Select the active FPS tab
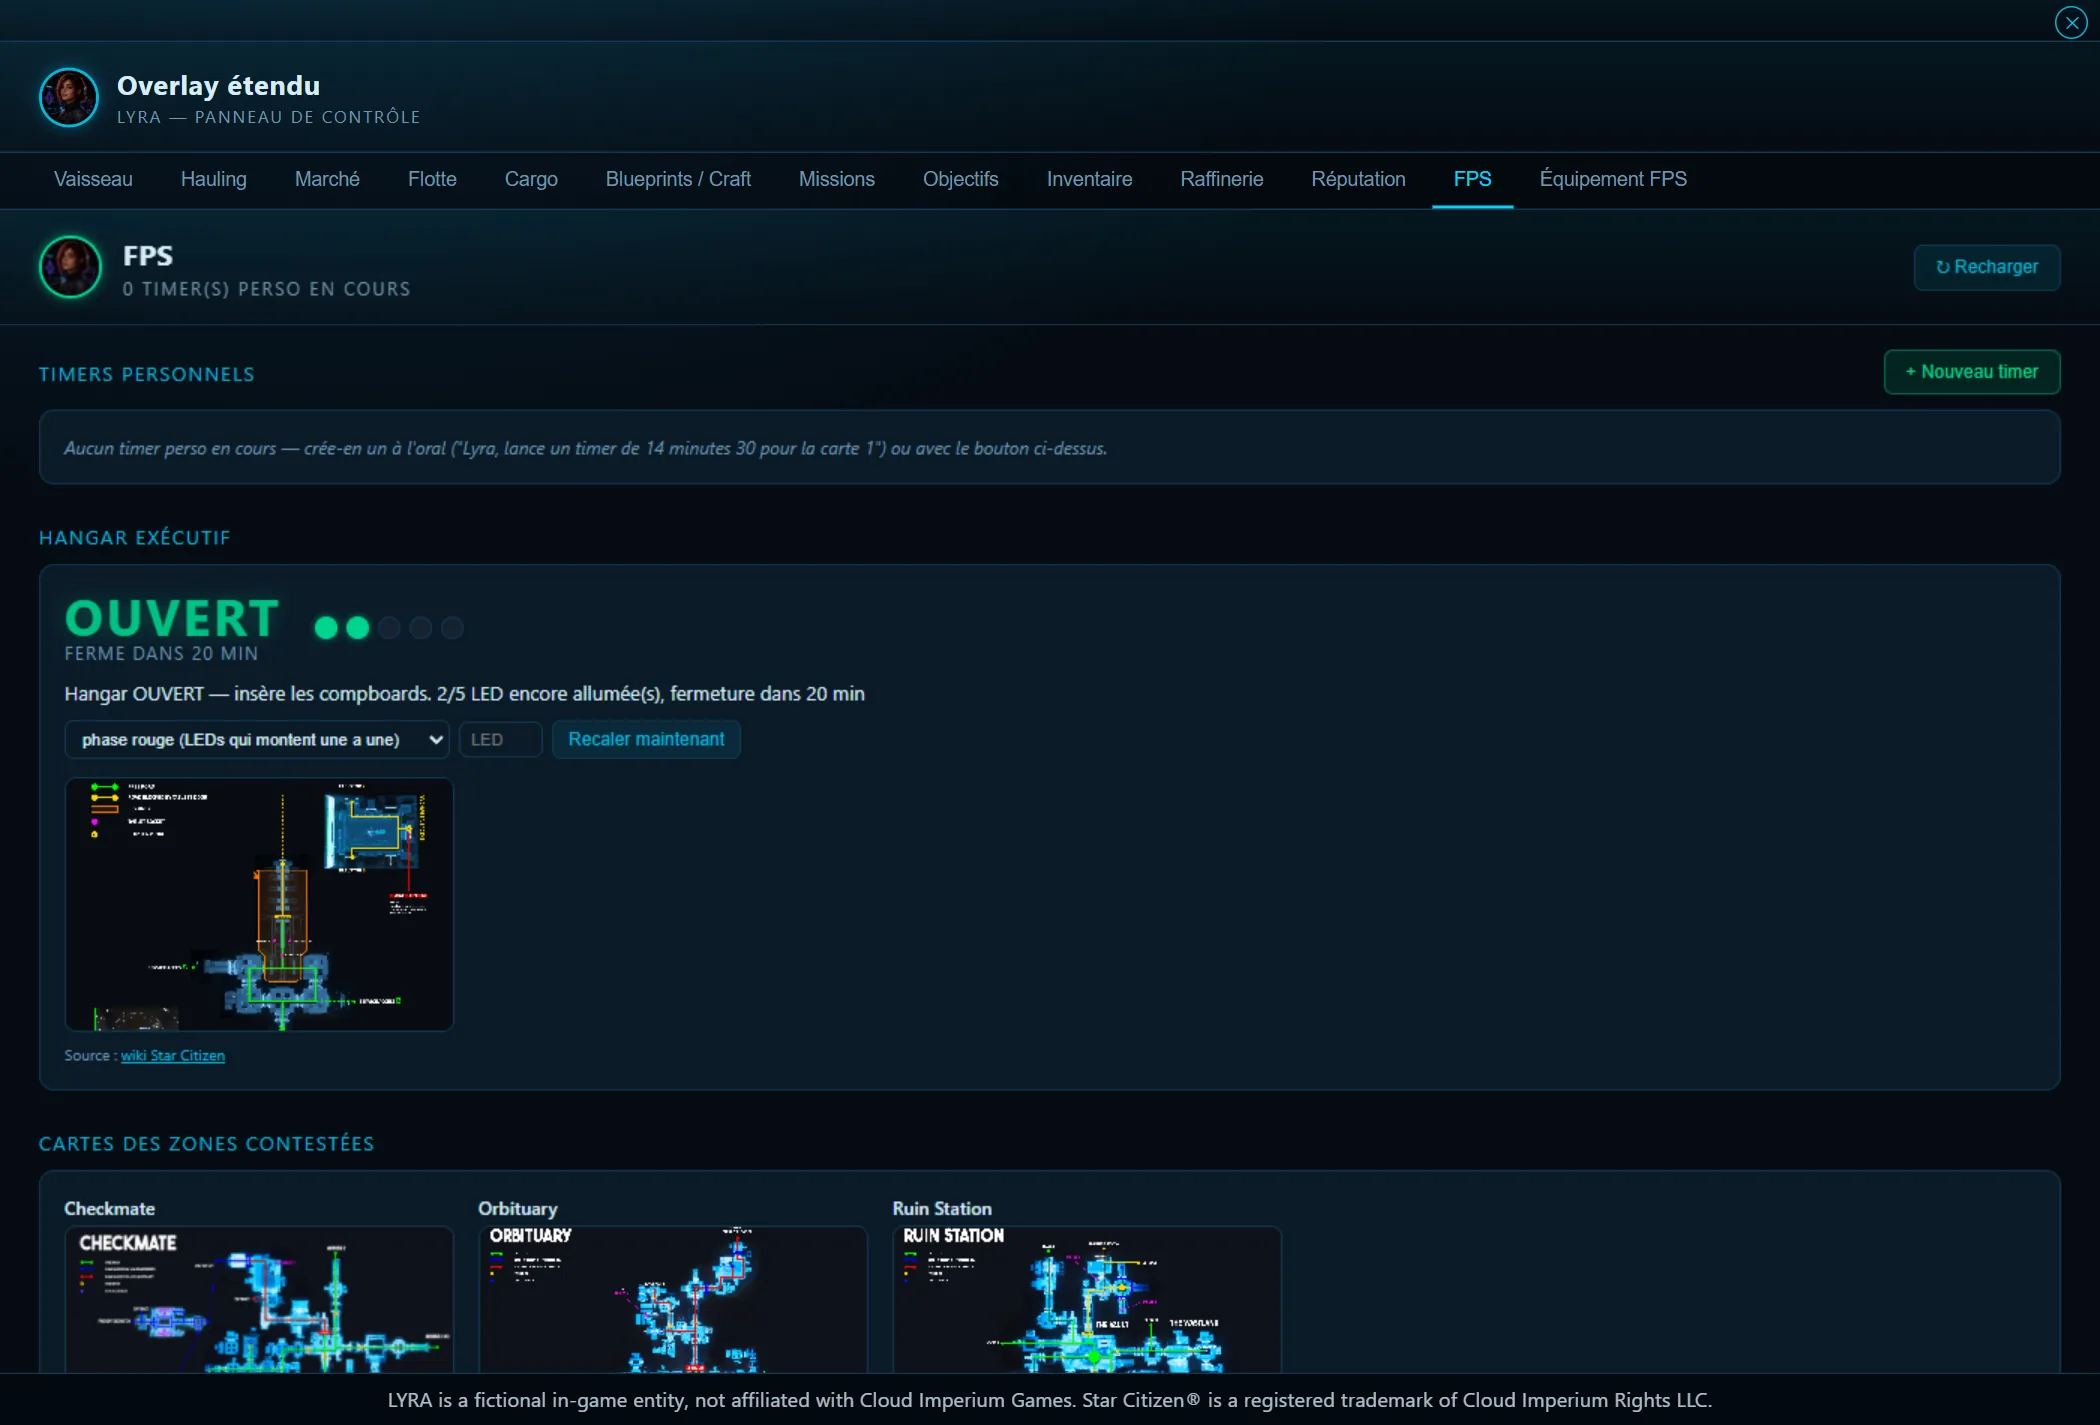Screen dimensions: 2100x1425 (1472, 179)
